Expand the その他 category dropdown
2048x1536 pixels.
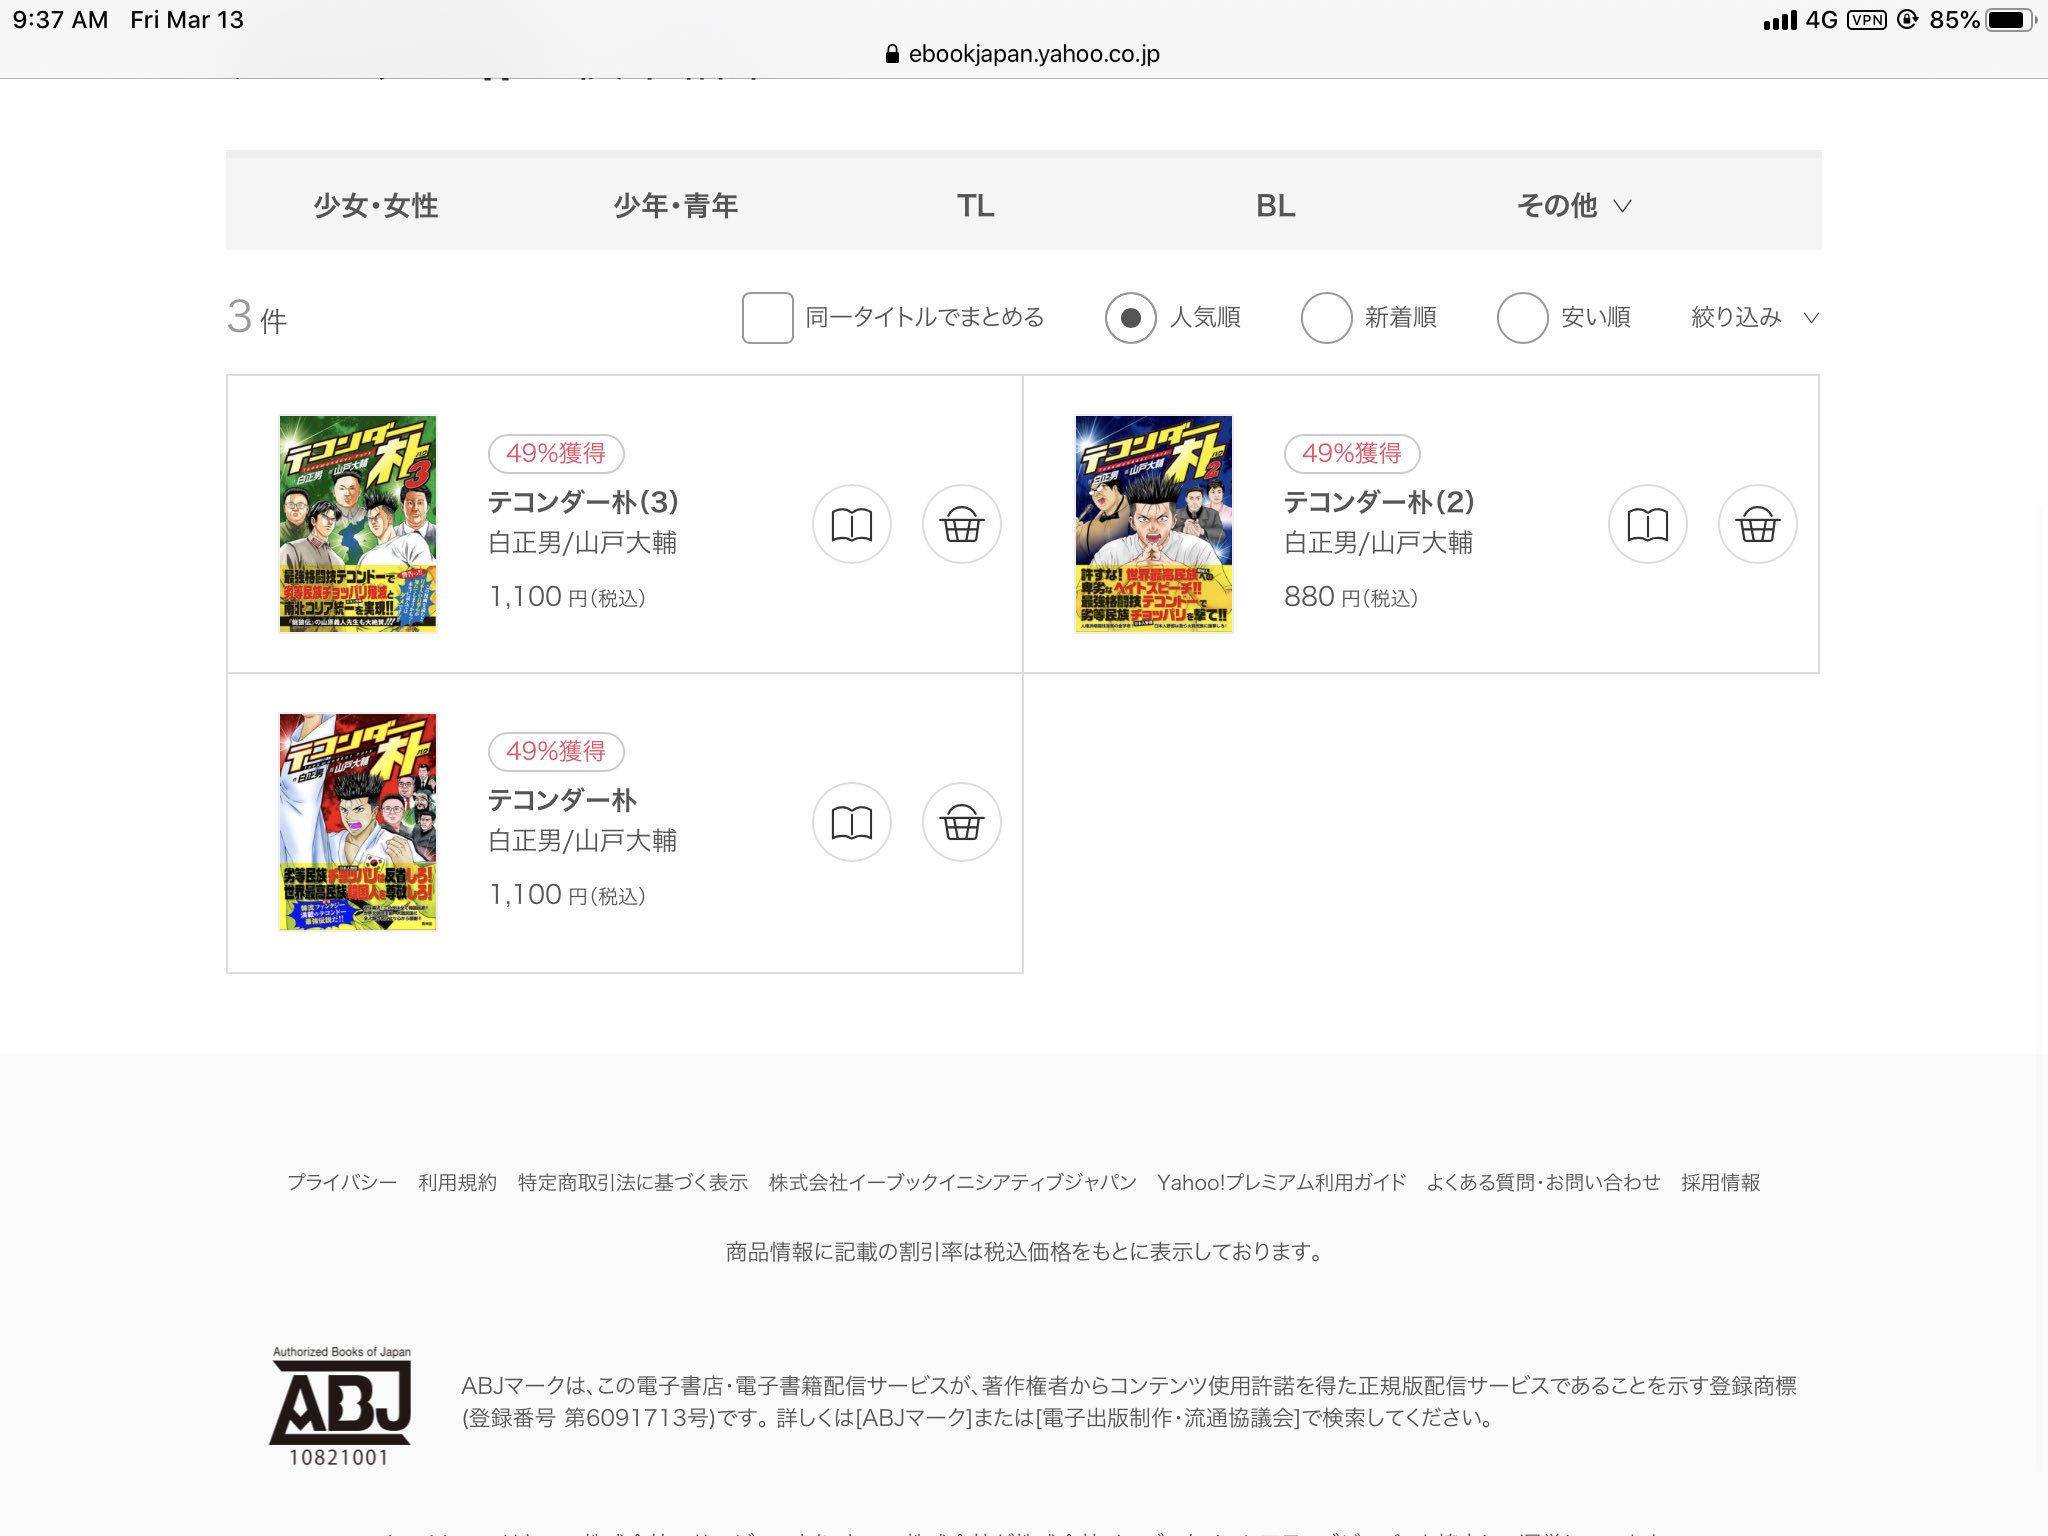1574,206
